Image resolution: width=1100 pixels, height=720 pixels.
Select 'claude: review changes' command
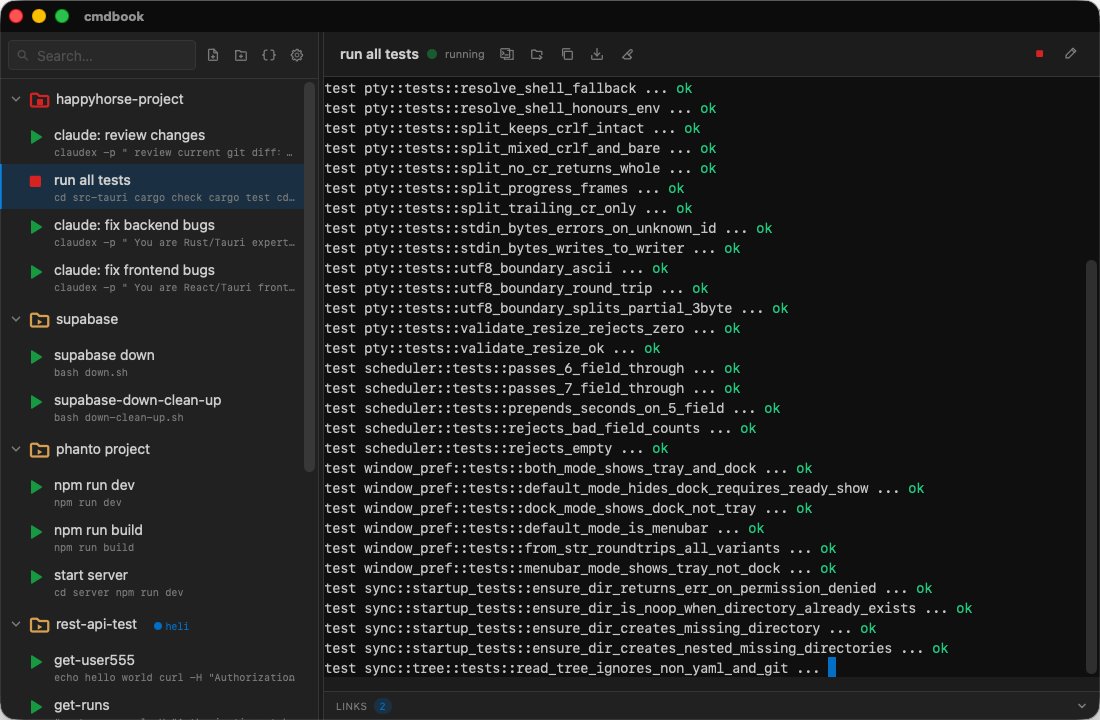(x=153, y=142)
